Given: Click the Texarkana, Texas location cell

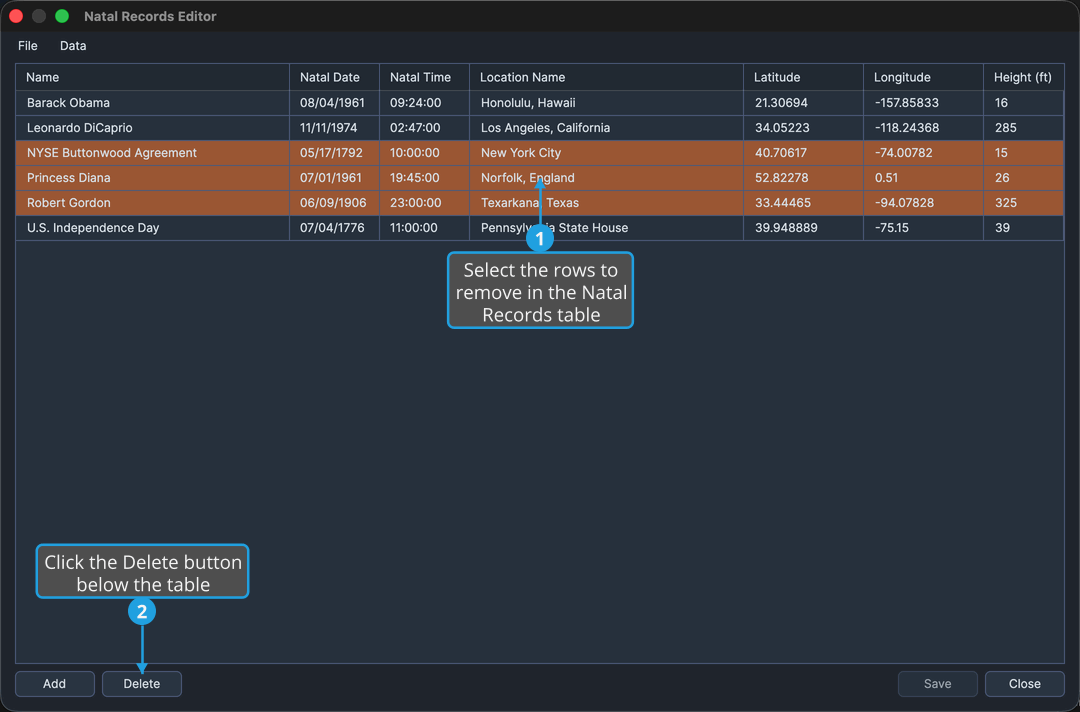Looking at the screenshot, I should (606, 202).
